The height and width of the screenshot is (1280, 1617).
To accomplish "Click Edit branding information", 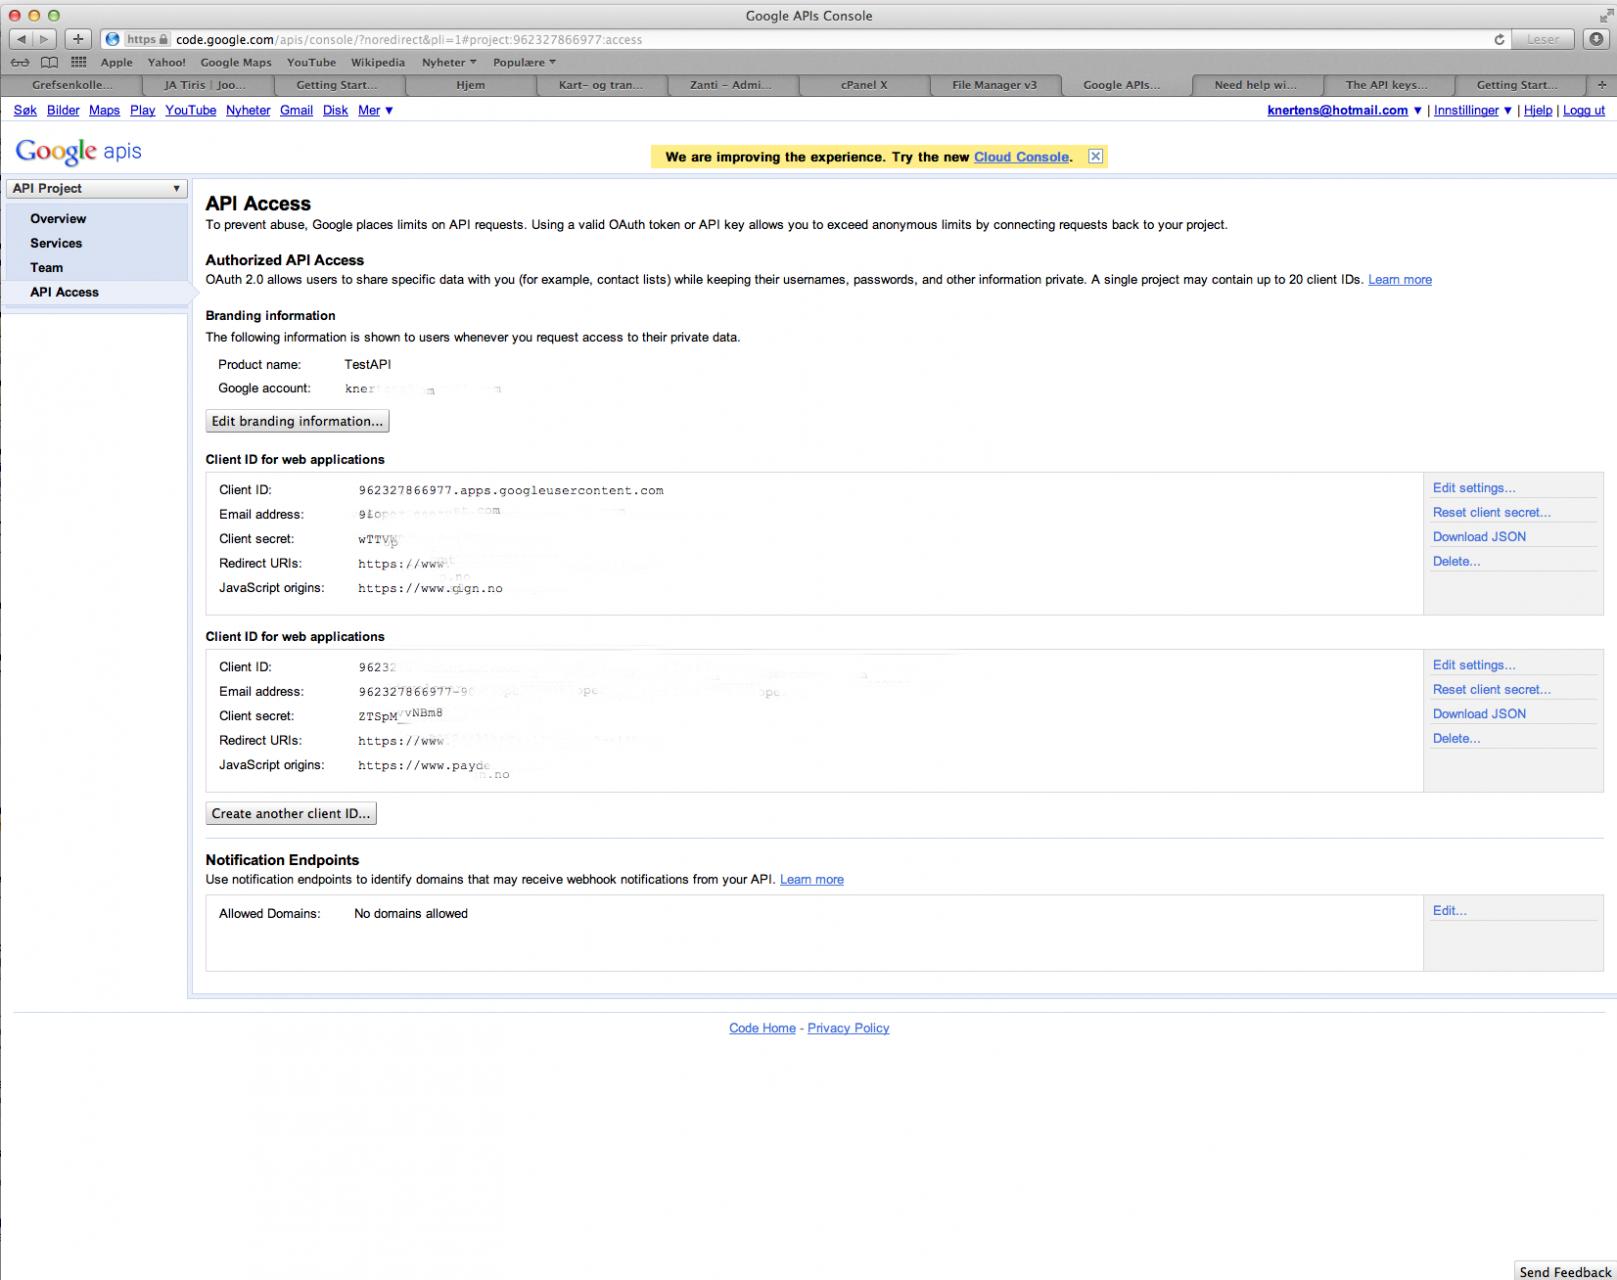I will click(297, 421).
